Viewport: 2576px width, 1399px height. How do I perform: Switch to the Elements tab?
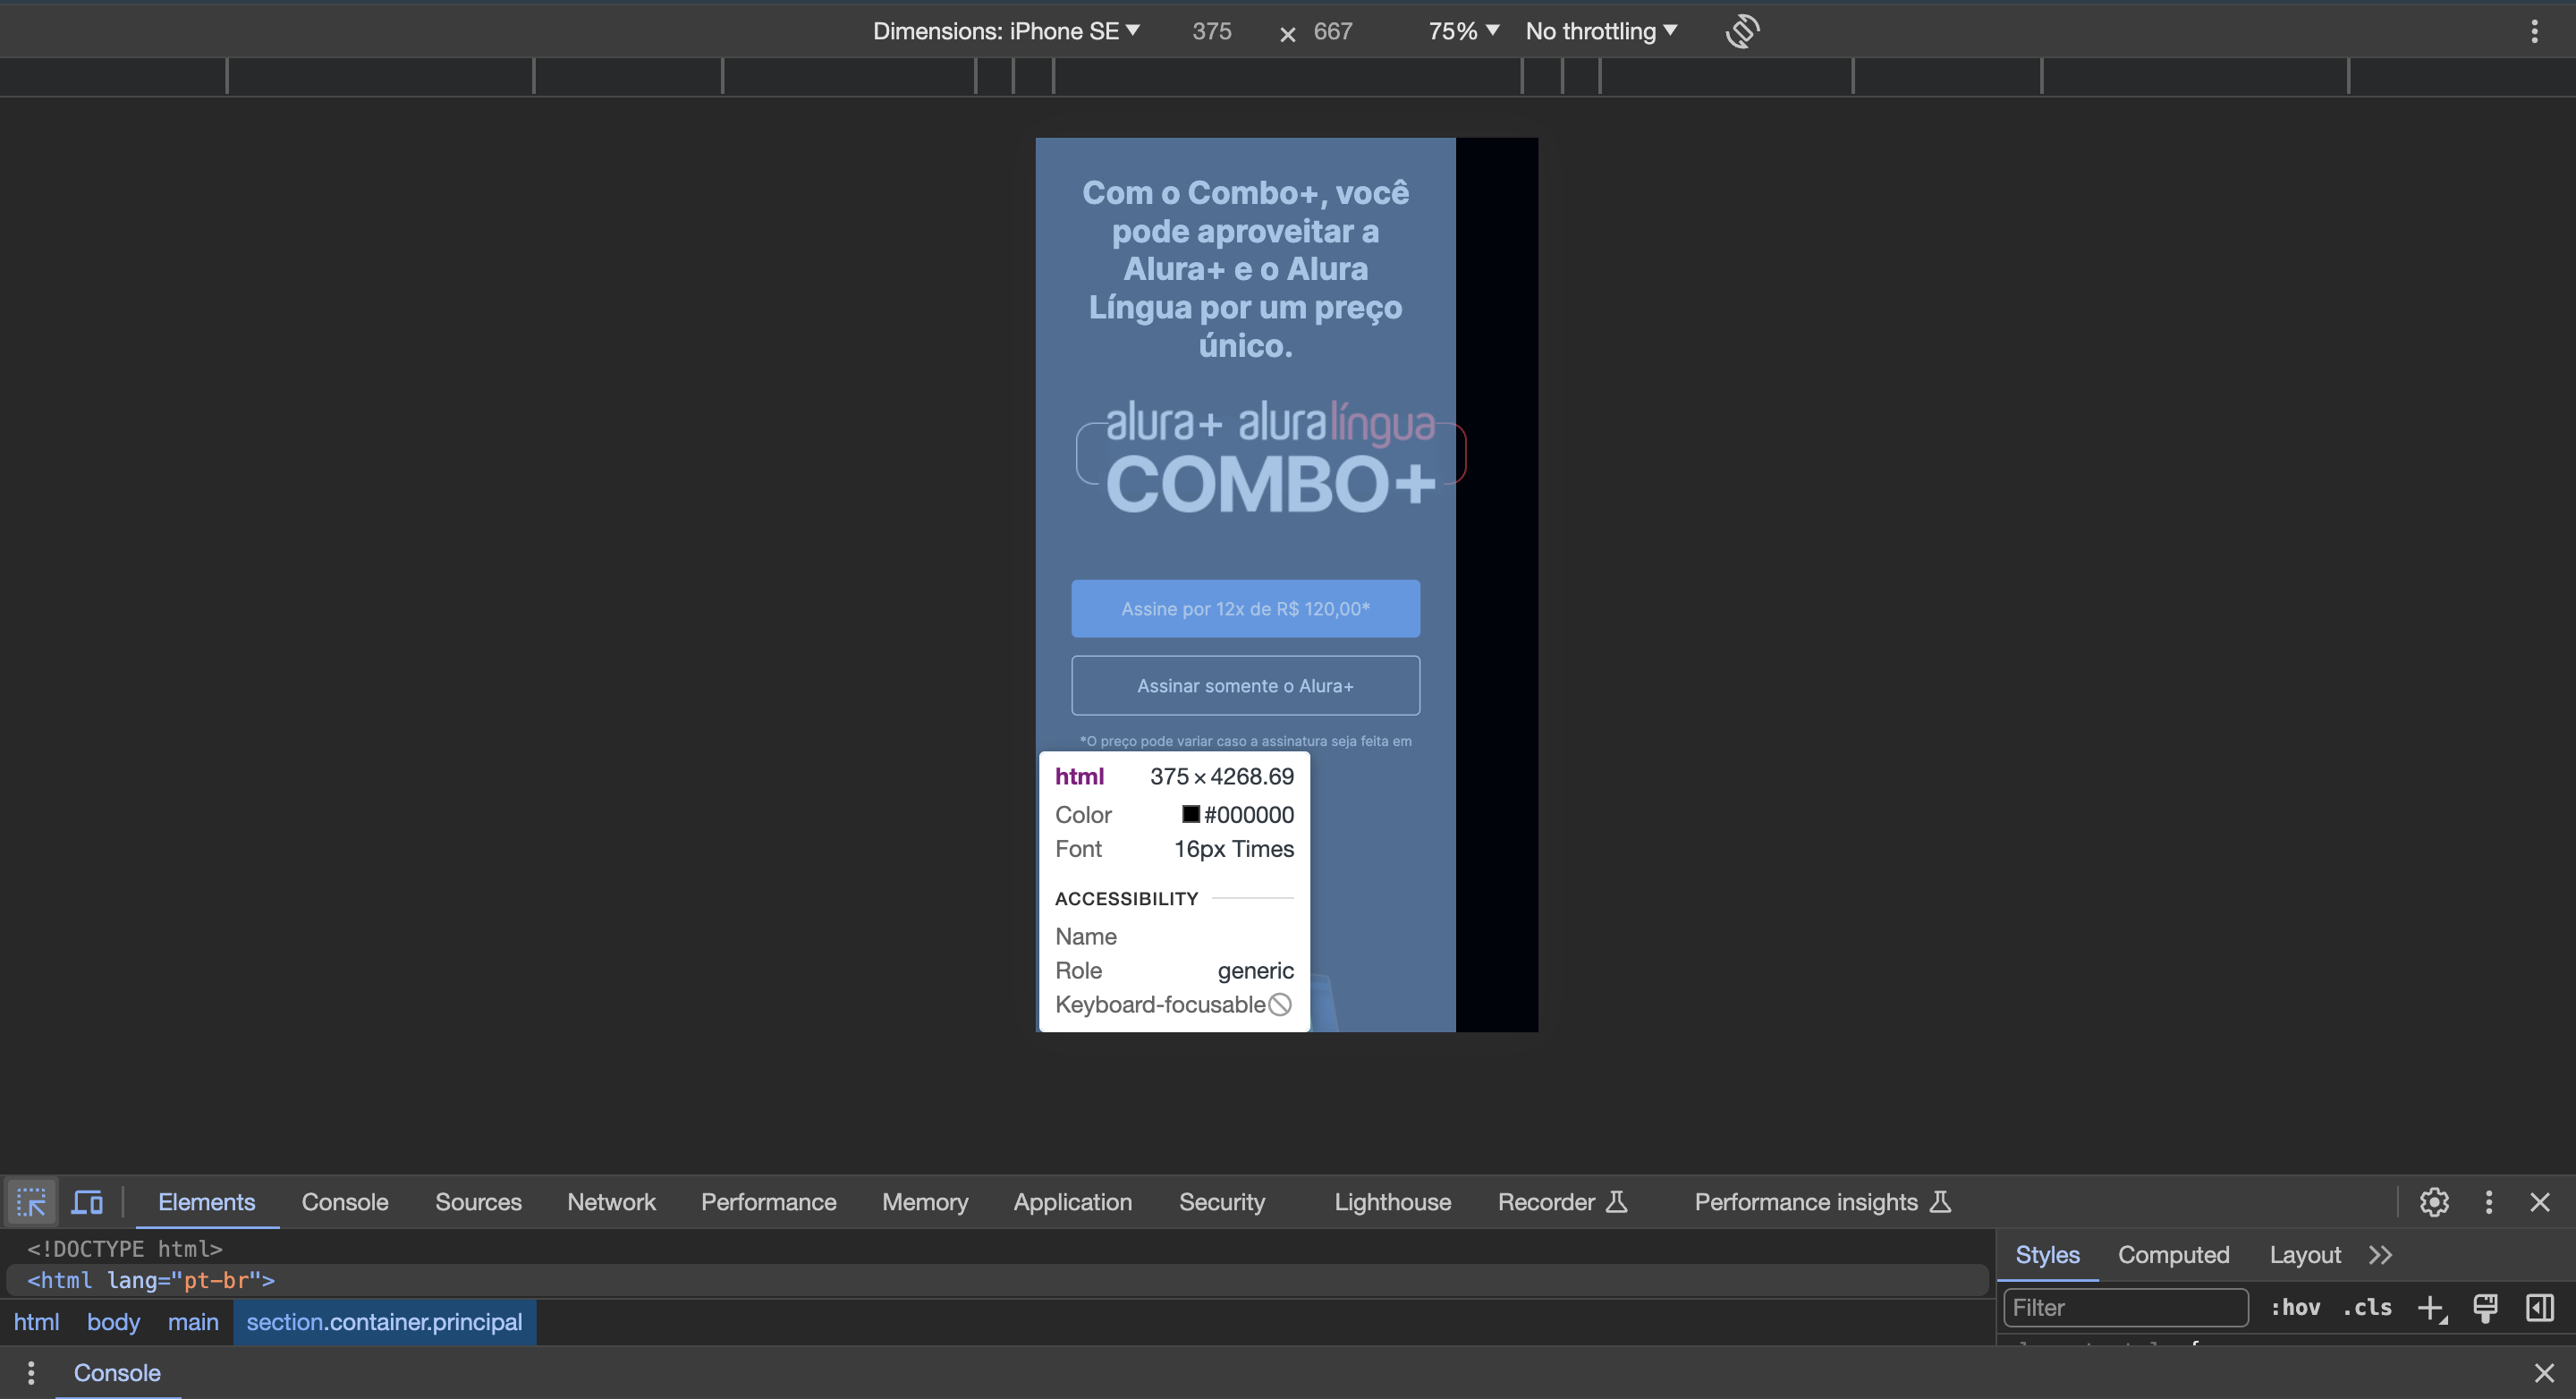point(207,1202)
